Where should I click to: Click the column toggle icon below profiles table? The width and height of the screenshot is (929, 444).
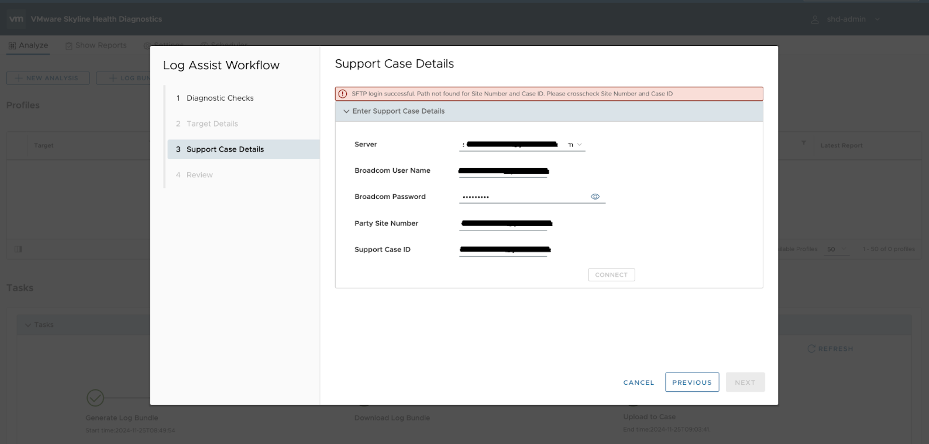[18, 249]
